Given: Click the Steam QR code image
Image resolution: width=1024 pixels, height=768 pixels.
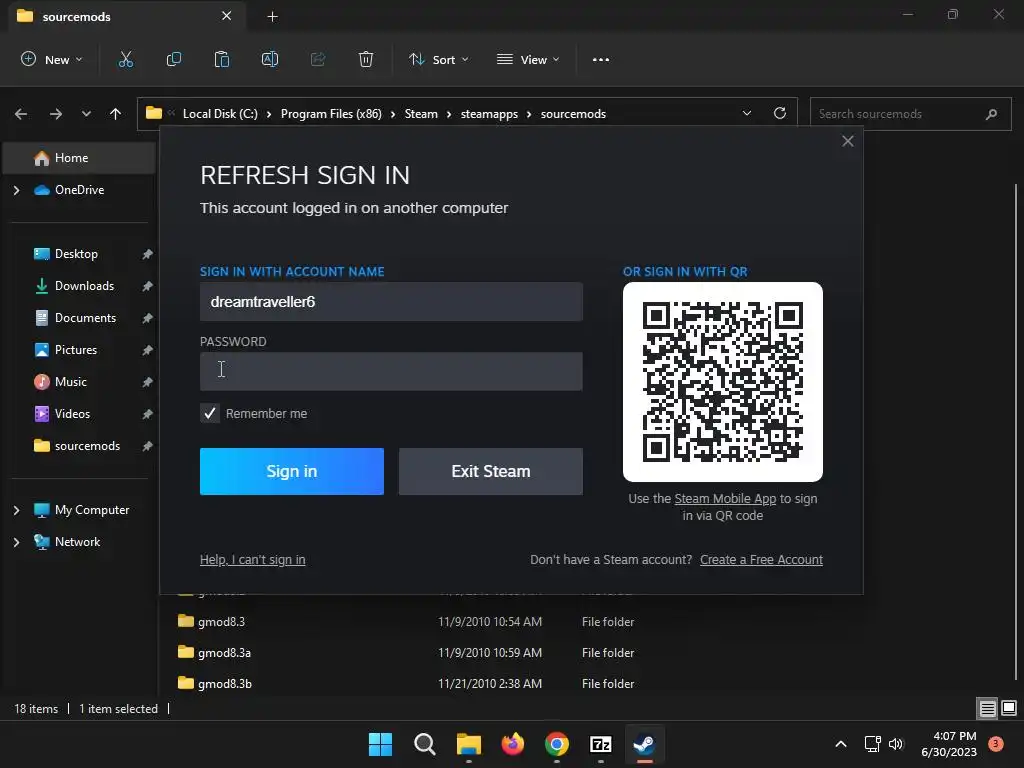Looking at the screenshot, I should (723, 382).
